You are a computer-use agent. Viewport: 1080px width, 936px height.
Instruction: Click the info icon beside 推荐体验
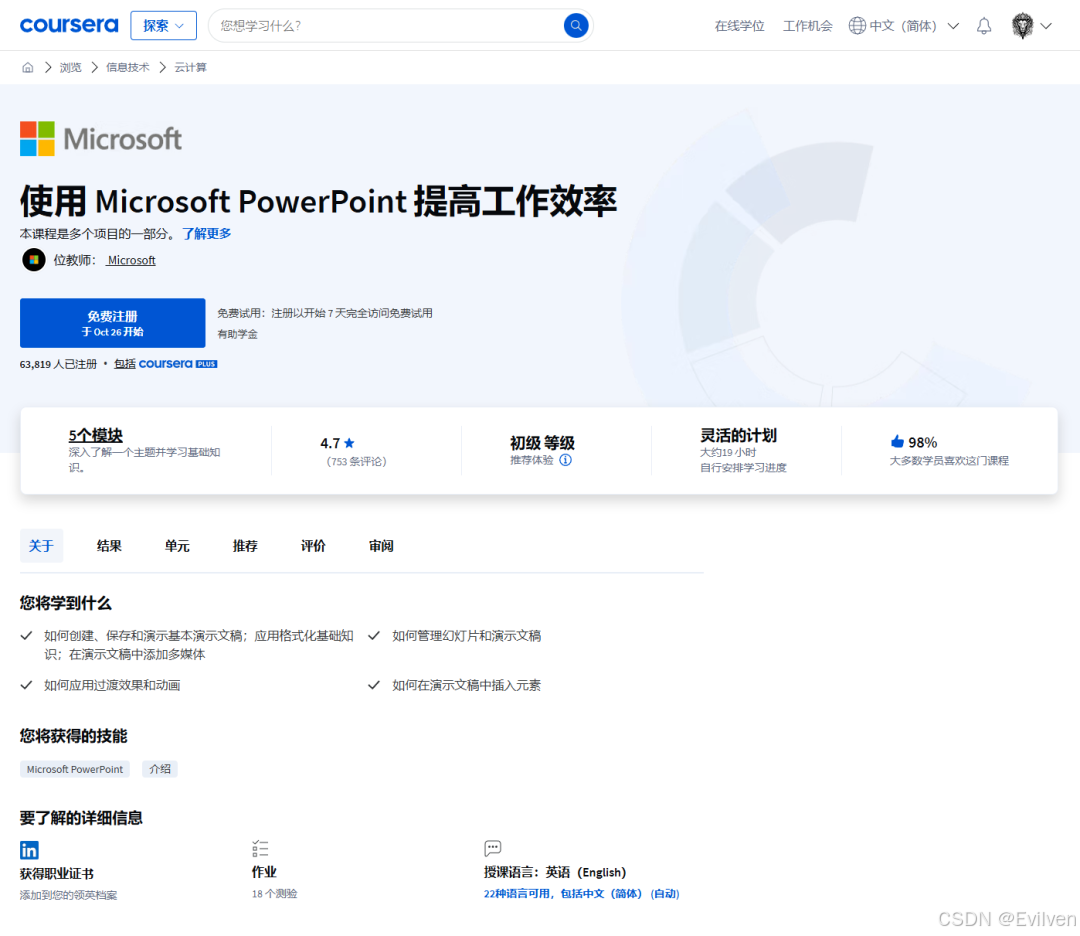[565, 460]
